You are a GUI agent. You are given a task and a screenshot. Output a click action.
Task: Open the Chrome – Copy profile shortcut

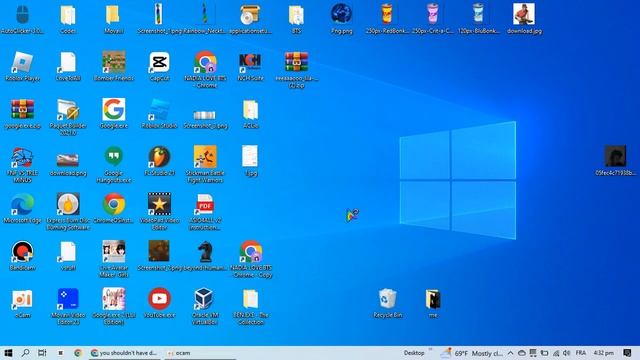[x=250, y=259]
